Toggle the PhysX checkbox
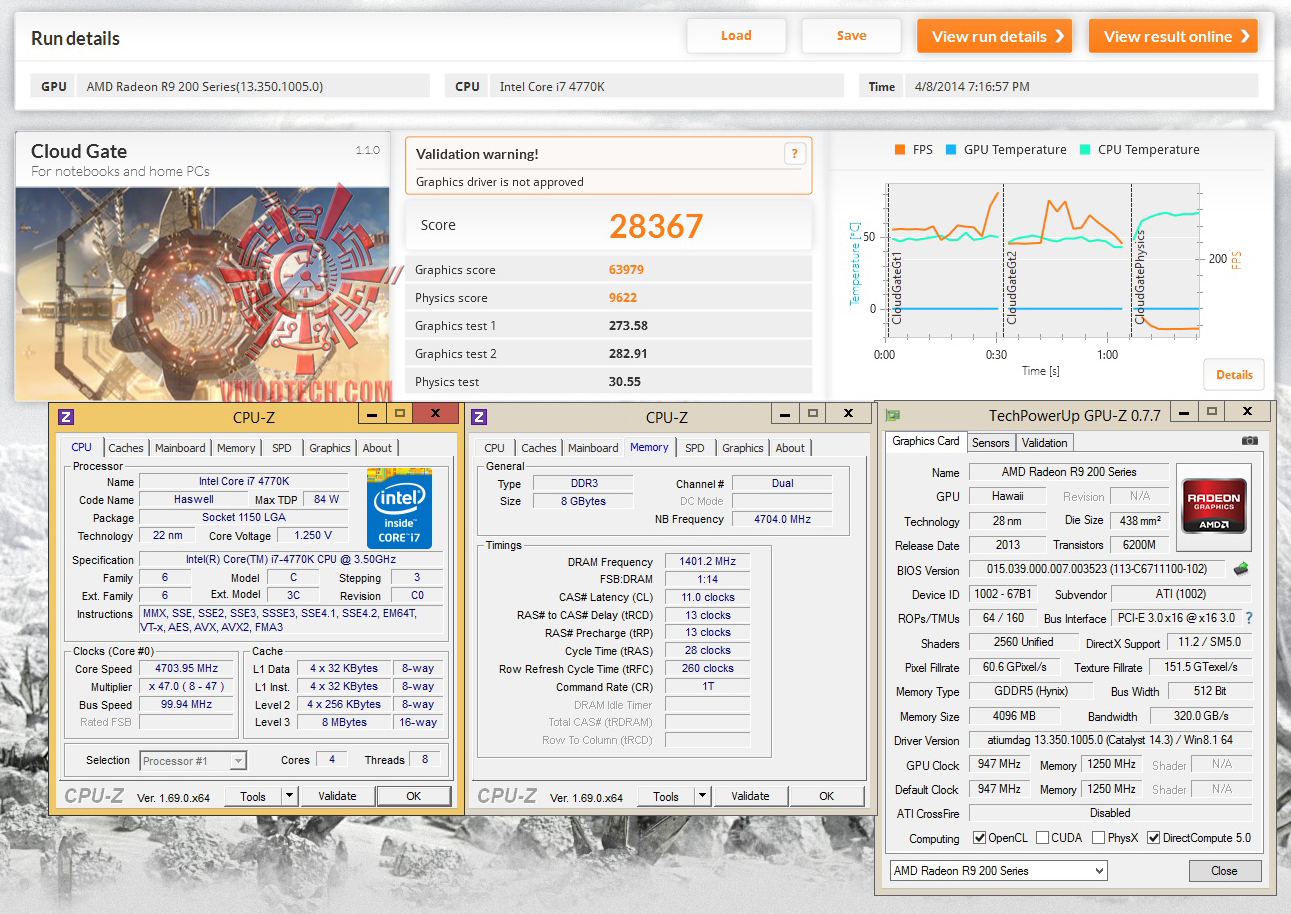The image size is (1291, 914). pos(1099,838)
